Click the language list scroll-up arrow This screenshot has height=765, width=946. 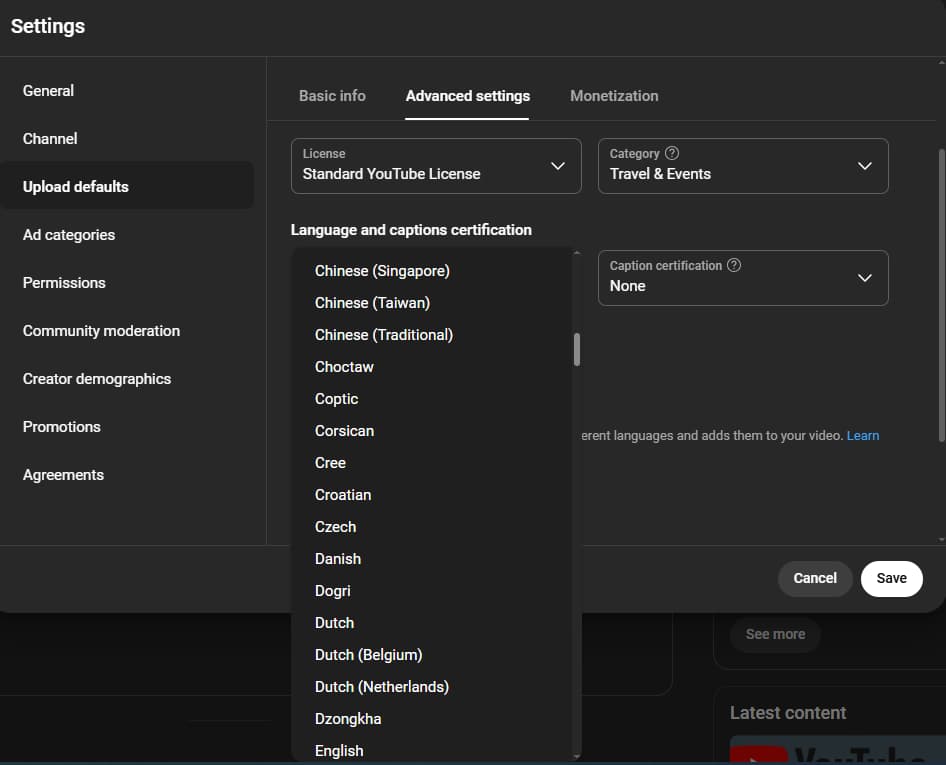point(577,253)
